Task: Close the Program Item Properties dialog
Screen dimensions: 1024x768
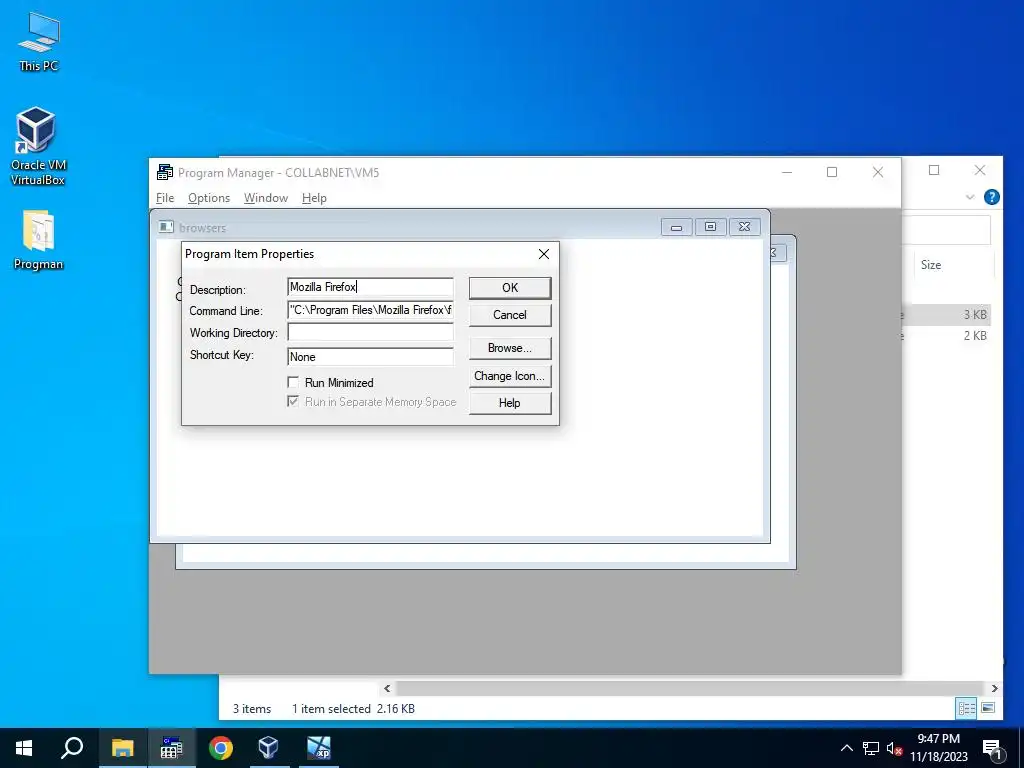Action: (x=543, y=254)
